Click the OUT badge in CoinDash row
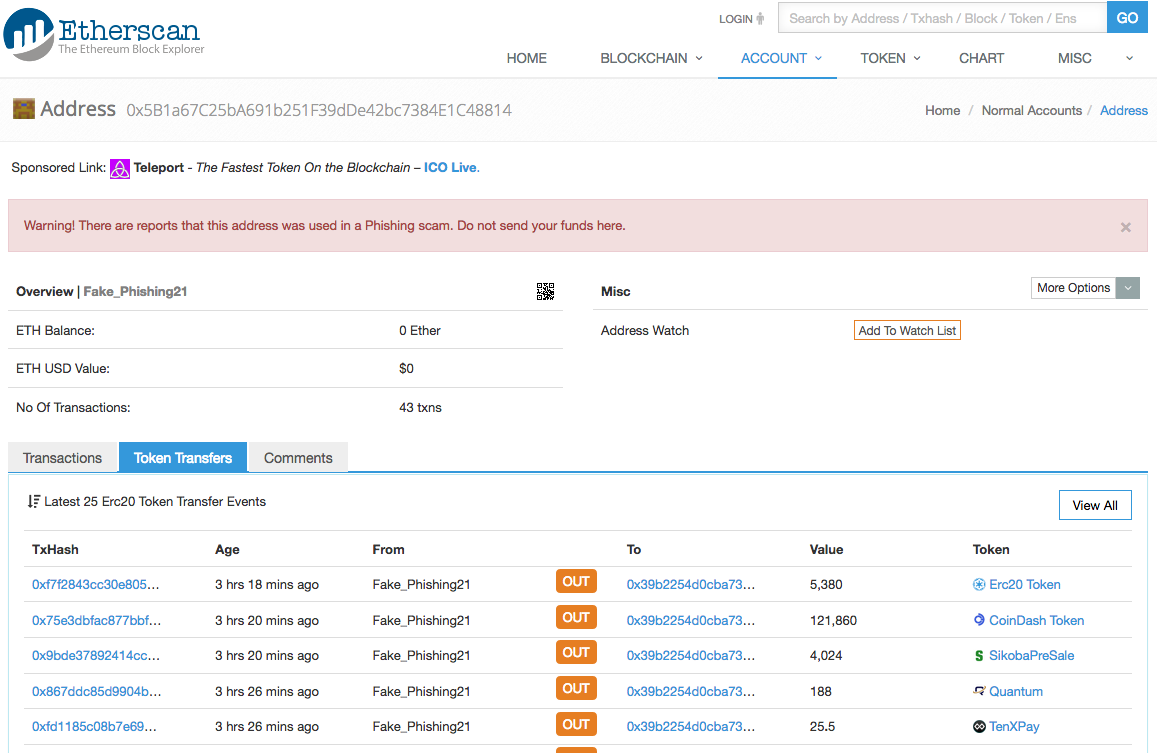 [x=576, y=617]
